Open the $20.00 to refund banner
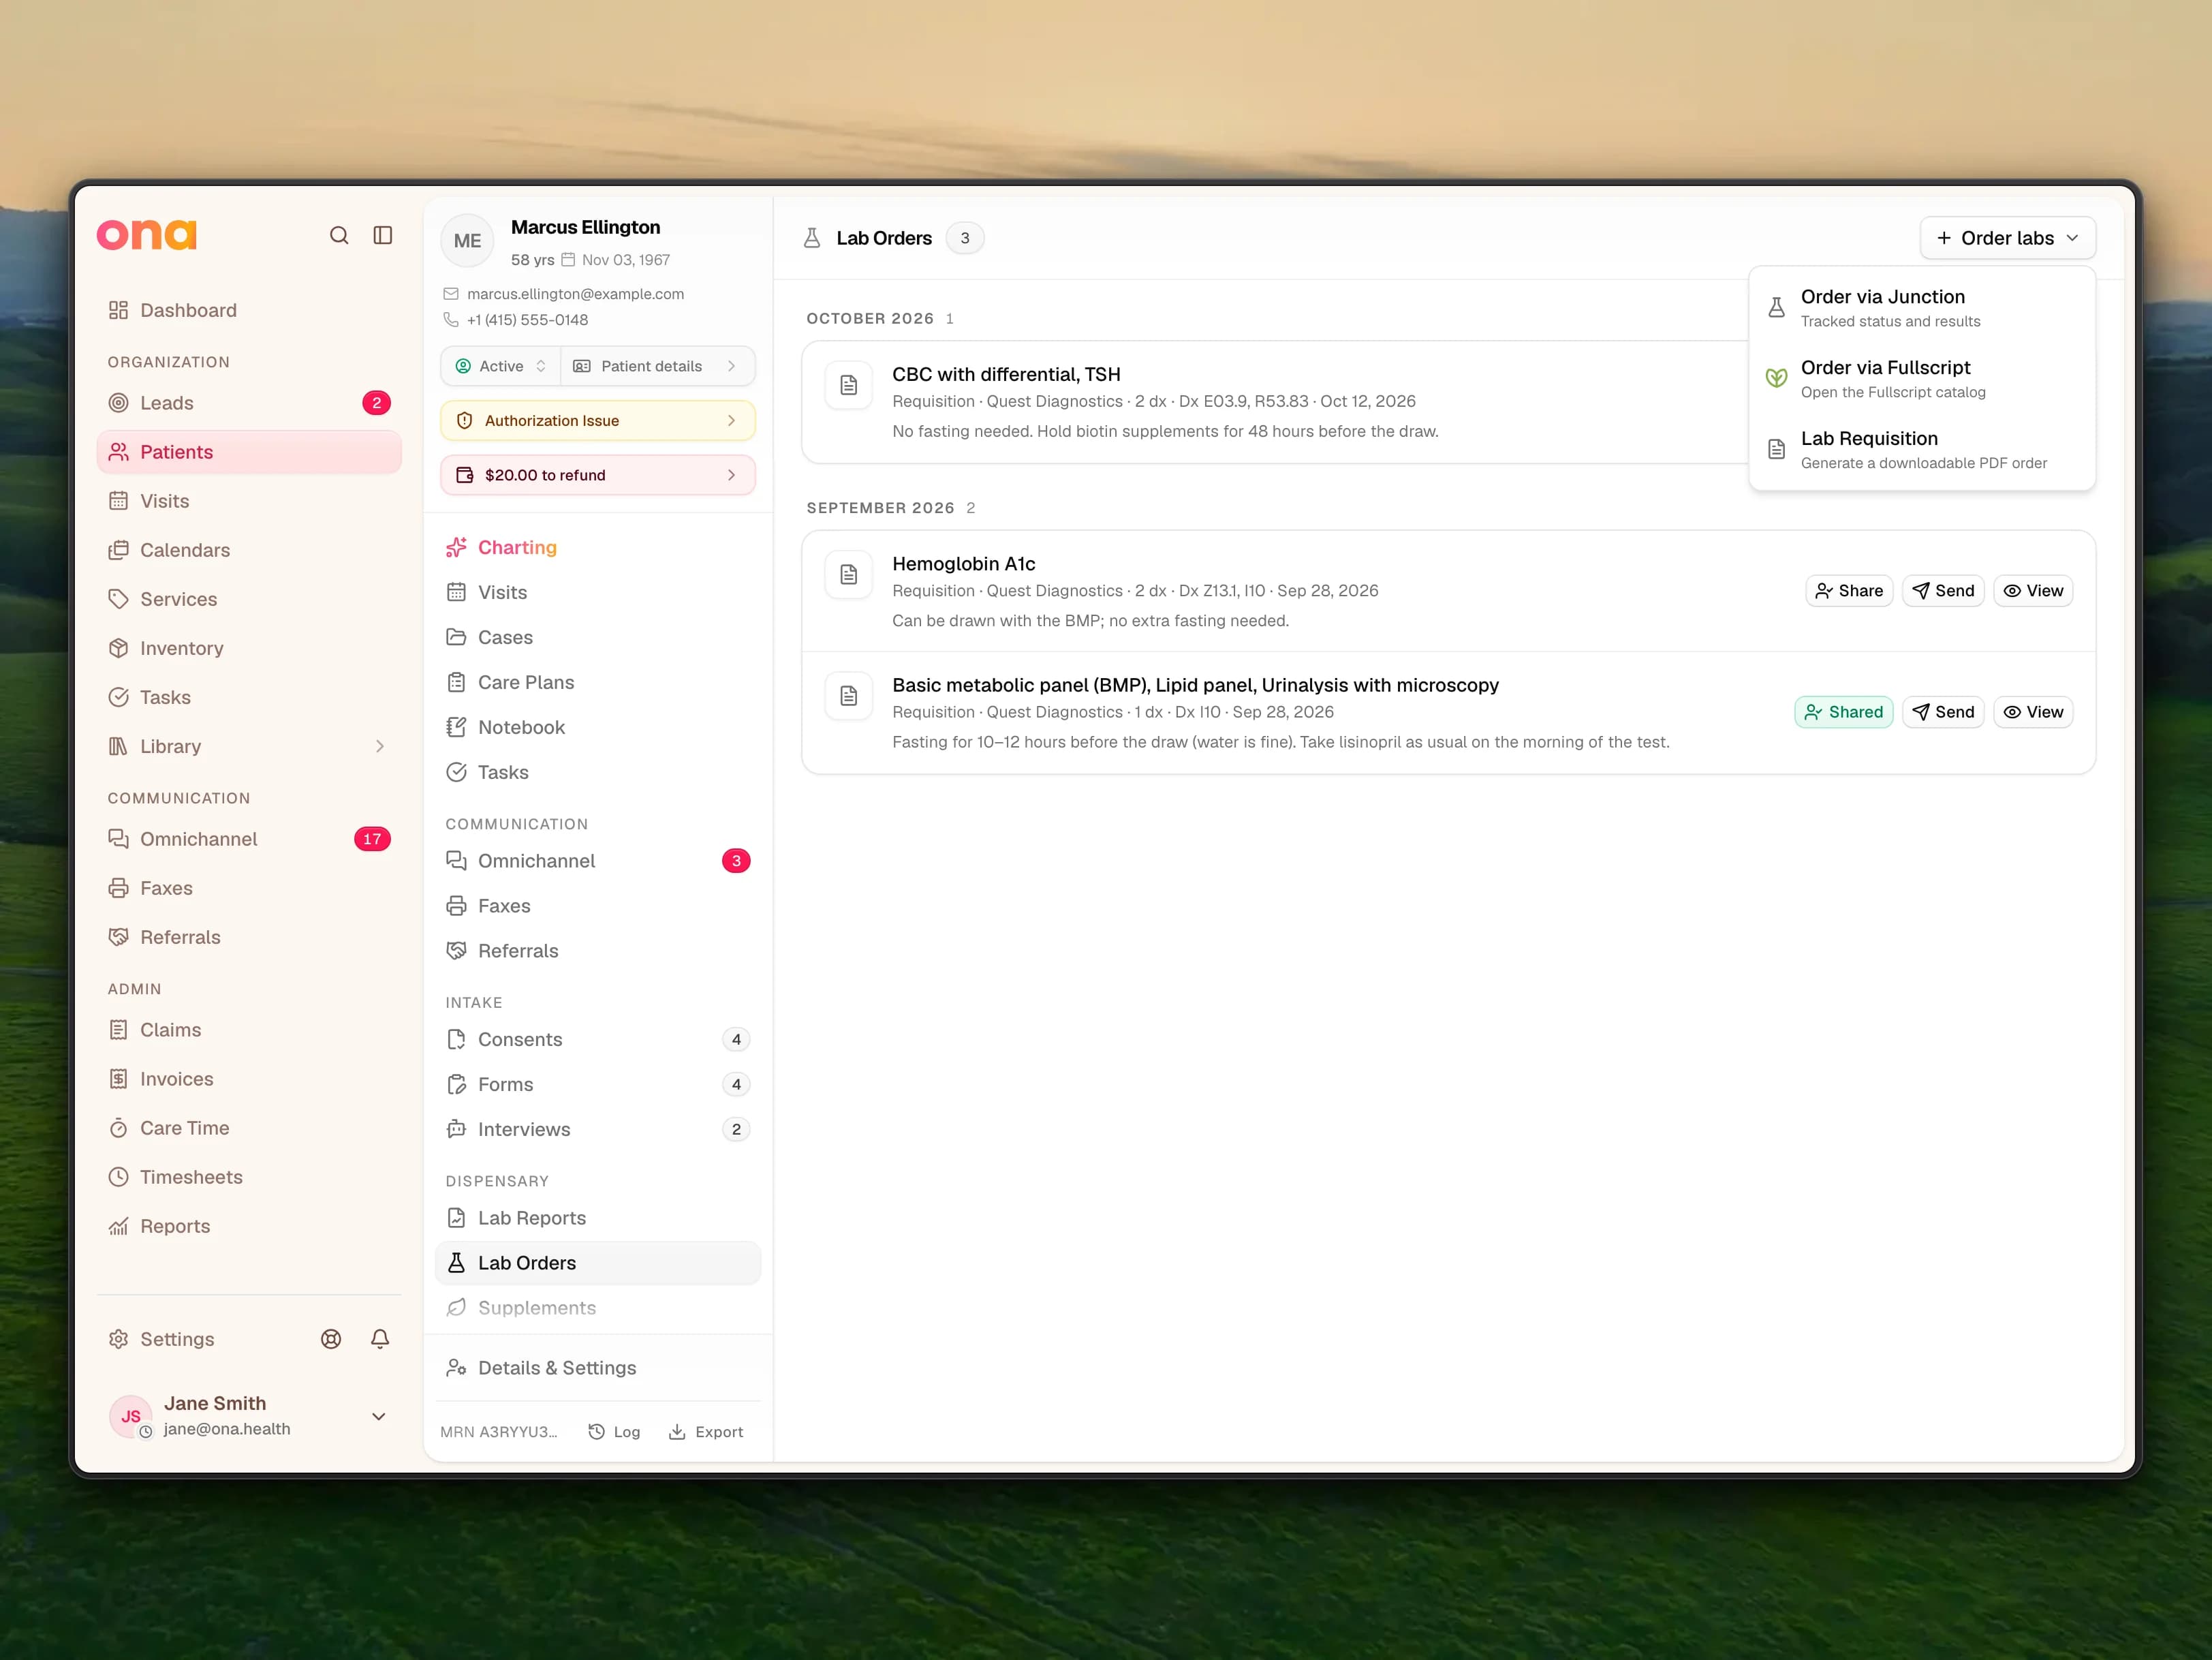This screenshot has width=2212, height=1660. click(x=598, y=475)
